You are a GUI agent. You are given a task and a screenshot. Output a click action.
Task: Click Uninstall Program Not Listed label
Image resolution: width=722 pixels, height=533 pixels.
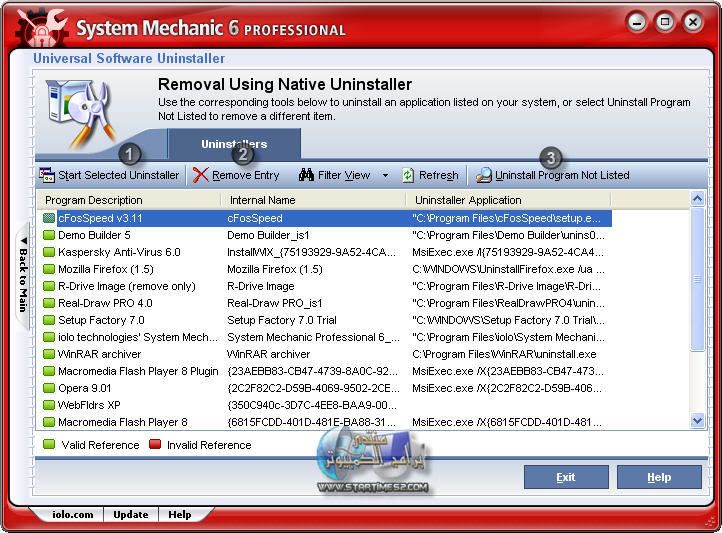click(562, 175)
